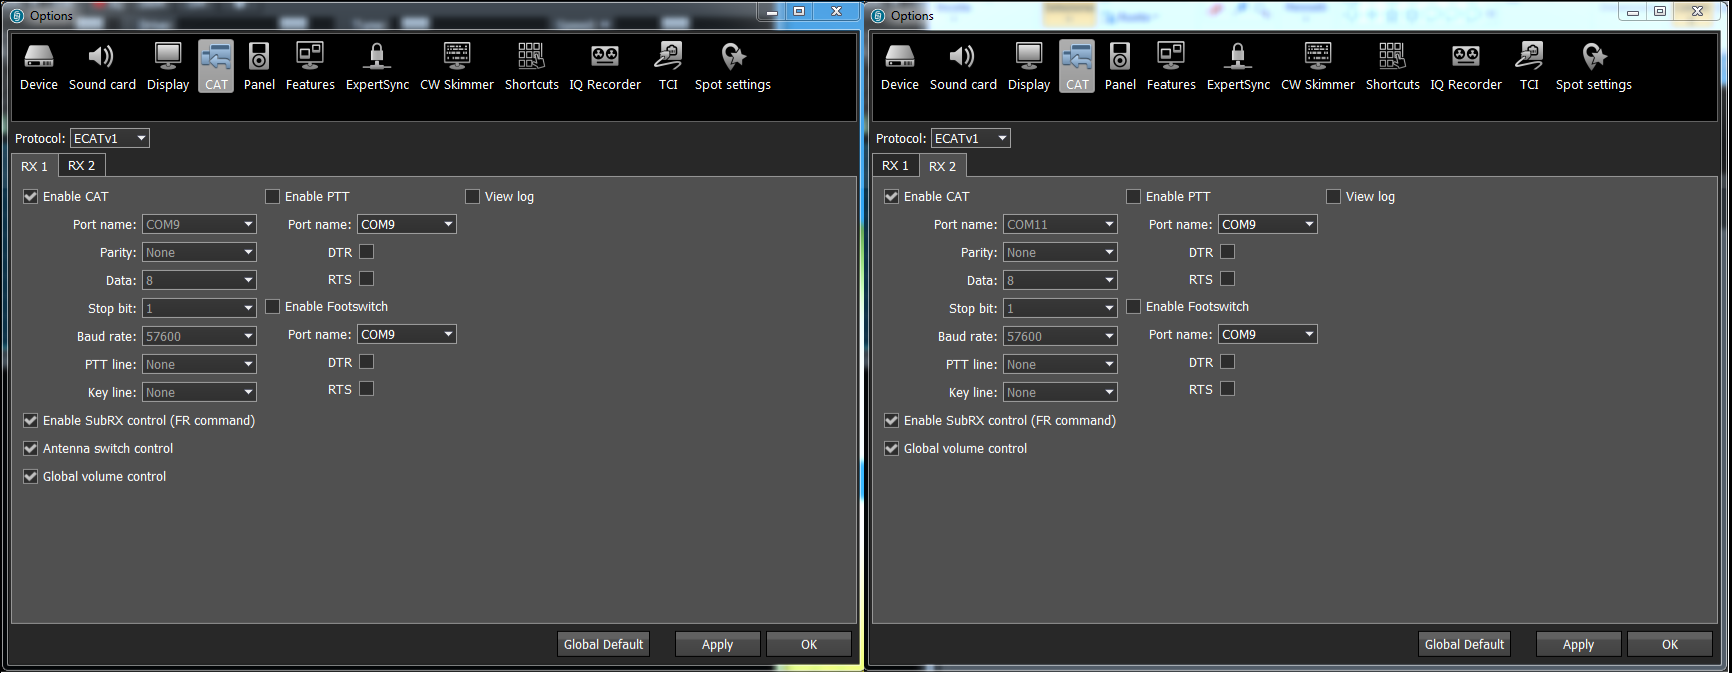Toggle Enable PTT checkbox in right window
Viewport: 1732px width, 673px height.
click(1133, 197)
